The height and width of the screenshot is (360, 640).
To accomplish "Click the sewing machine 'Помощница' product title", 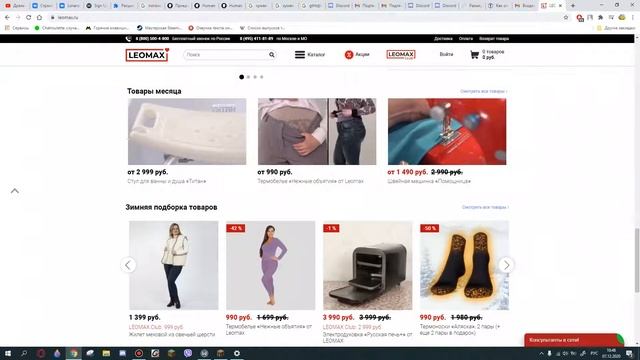I will (429, 181).
